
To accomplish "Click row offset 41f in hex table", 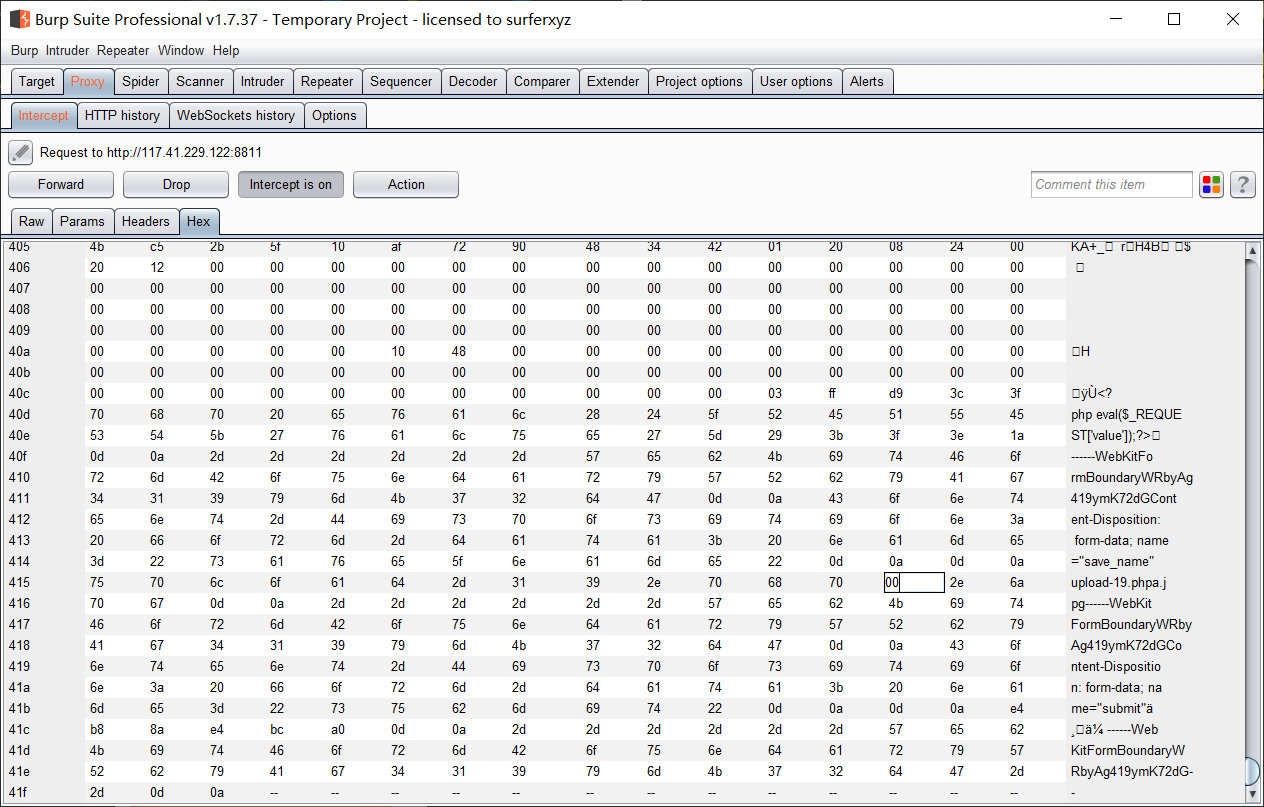I will pyautogui.click(x=18, y=792).
